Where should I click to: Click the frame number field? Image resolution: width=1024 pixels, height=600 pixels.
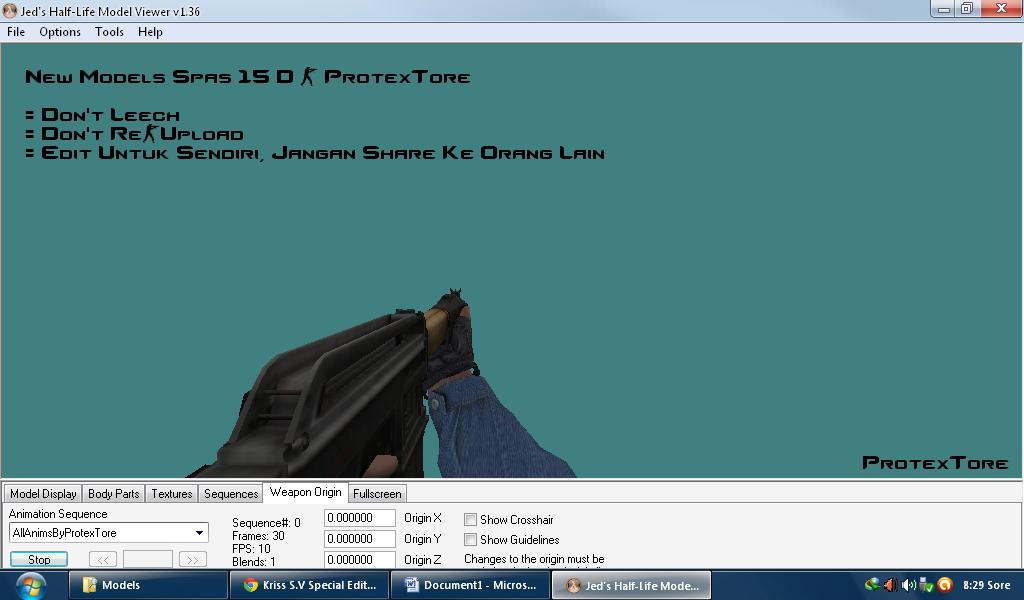(148, 560)
